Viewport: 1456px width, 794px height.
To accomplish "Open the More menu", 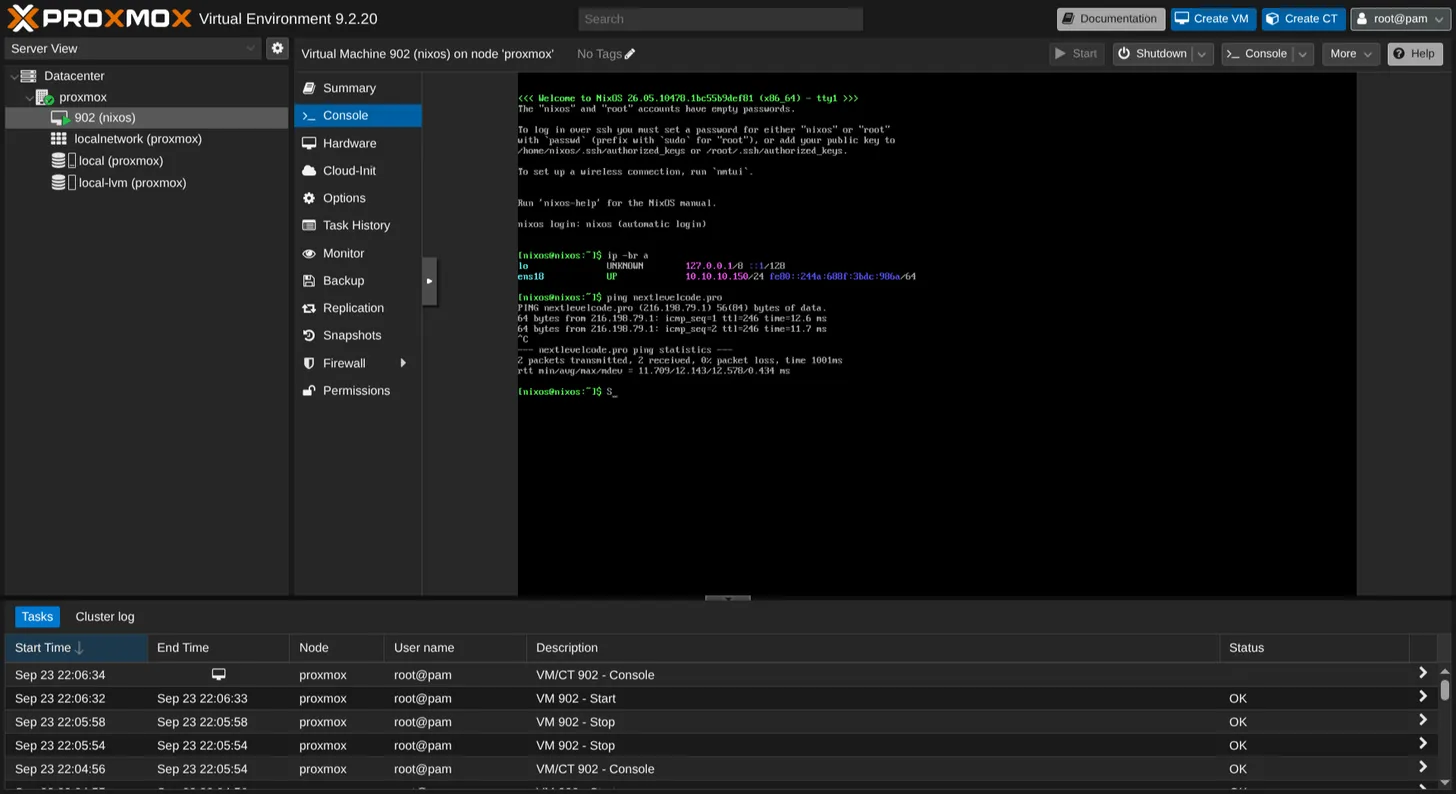I will 1350,54.
